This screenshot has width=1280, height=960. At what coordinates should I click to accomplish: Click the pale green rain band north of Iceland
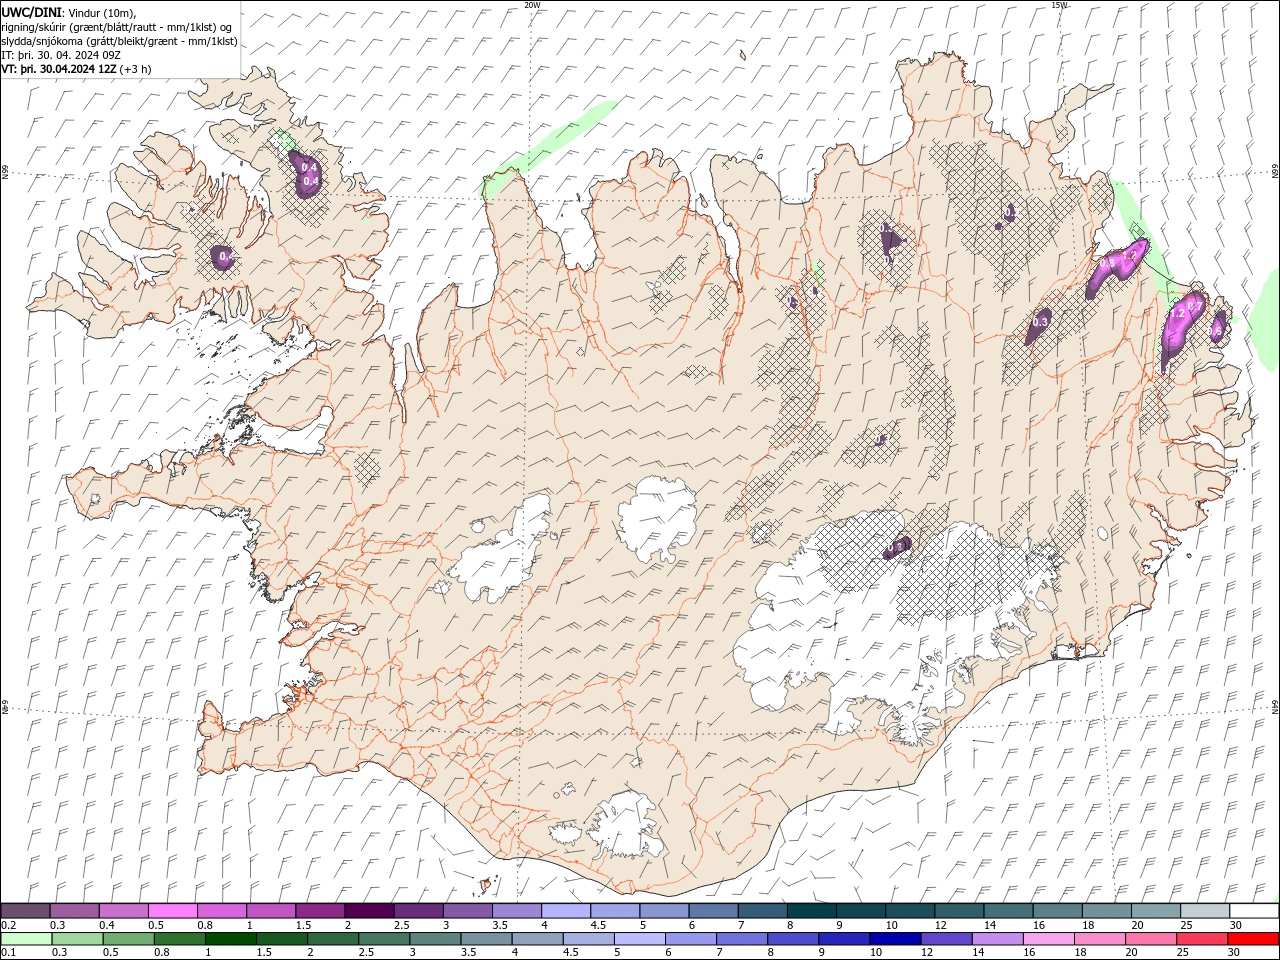click(550, 147)
